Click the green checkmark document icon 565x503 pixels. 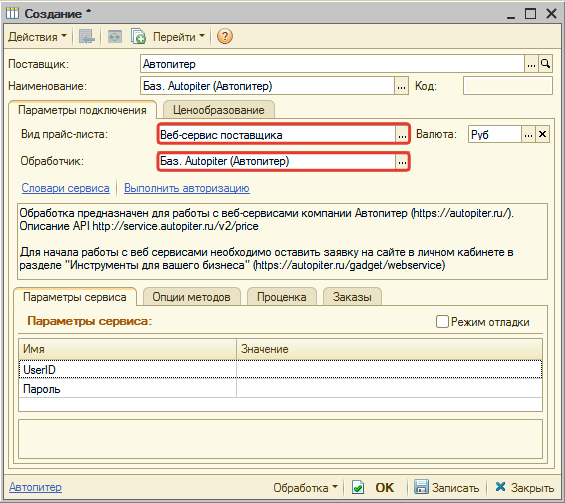click(358, 488)
